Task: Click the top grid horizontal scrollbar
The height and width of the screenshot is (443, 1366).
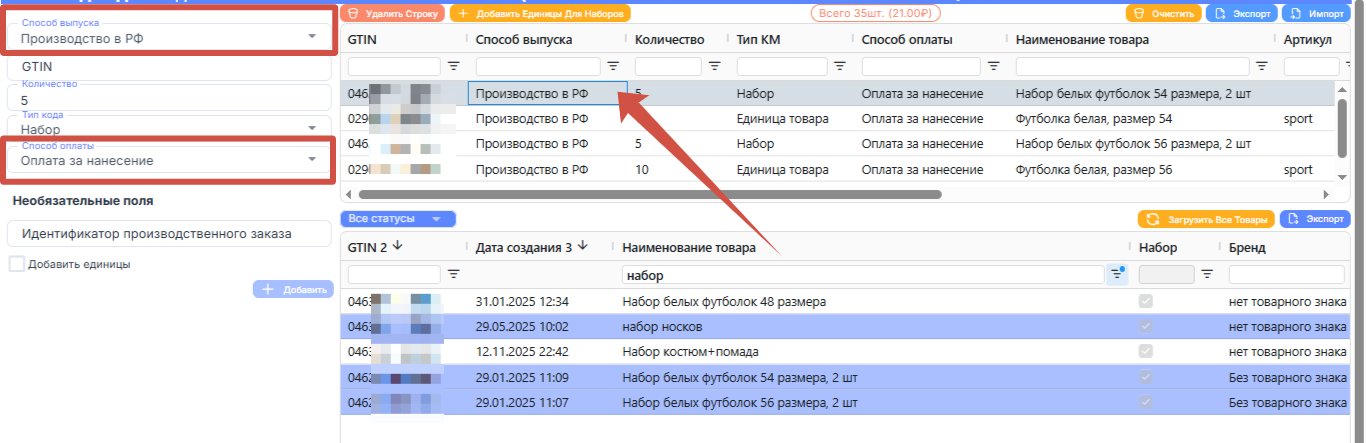Action: [x=650, y=194]
